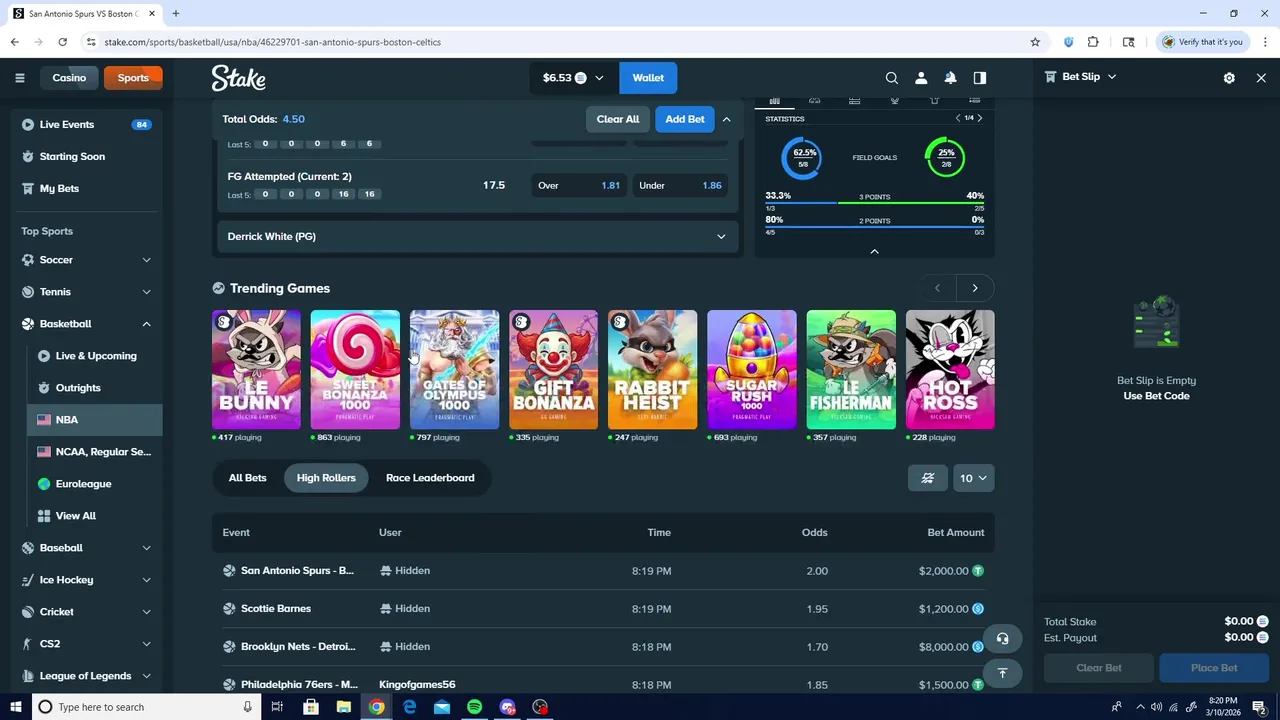Show All Bets tab
The width and height of the screenshot is (1280, 720).
247,478
